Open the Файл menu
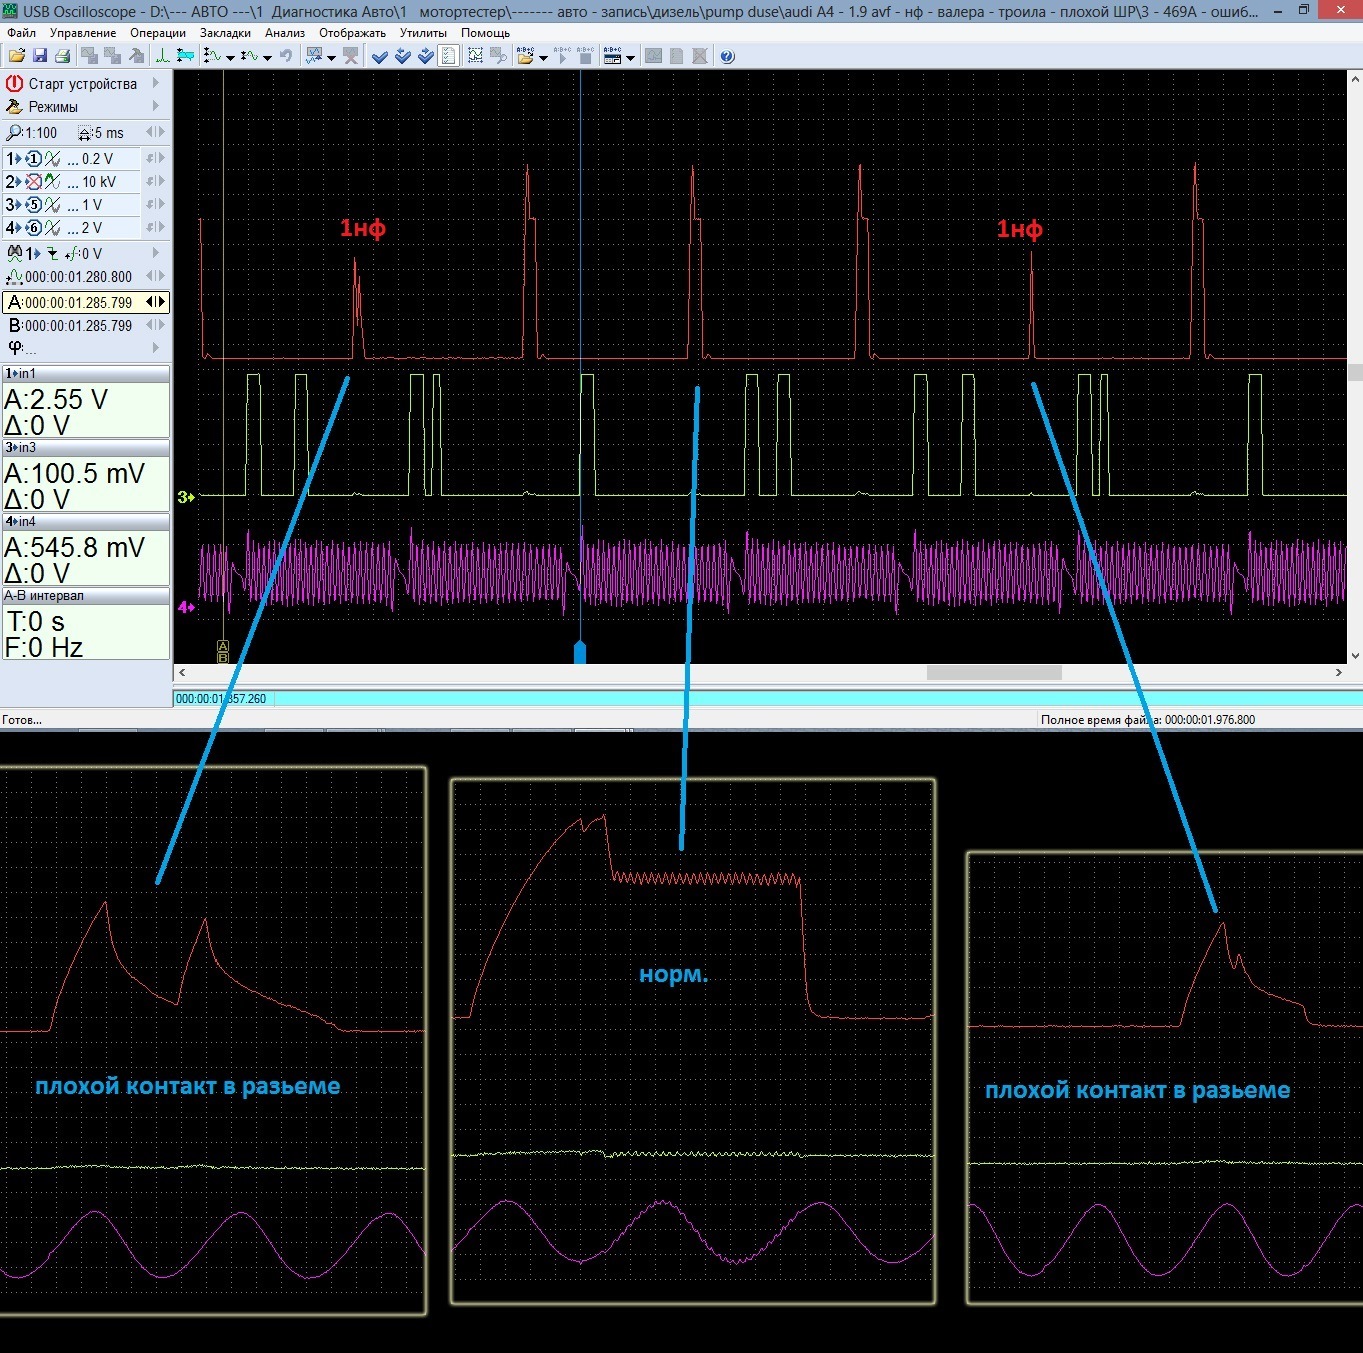The width and height of the screenshot is (1363, 1353). [x=21, y=33]
